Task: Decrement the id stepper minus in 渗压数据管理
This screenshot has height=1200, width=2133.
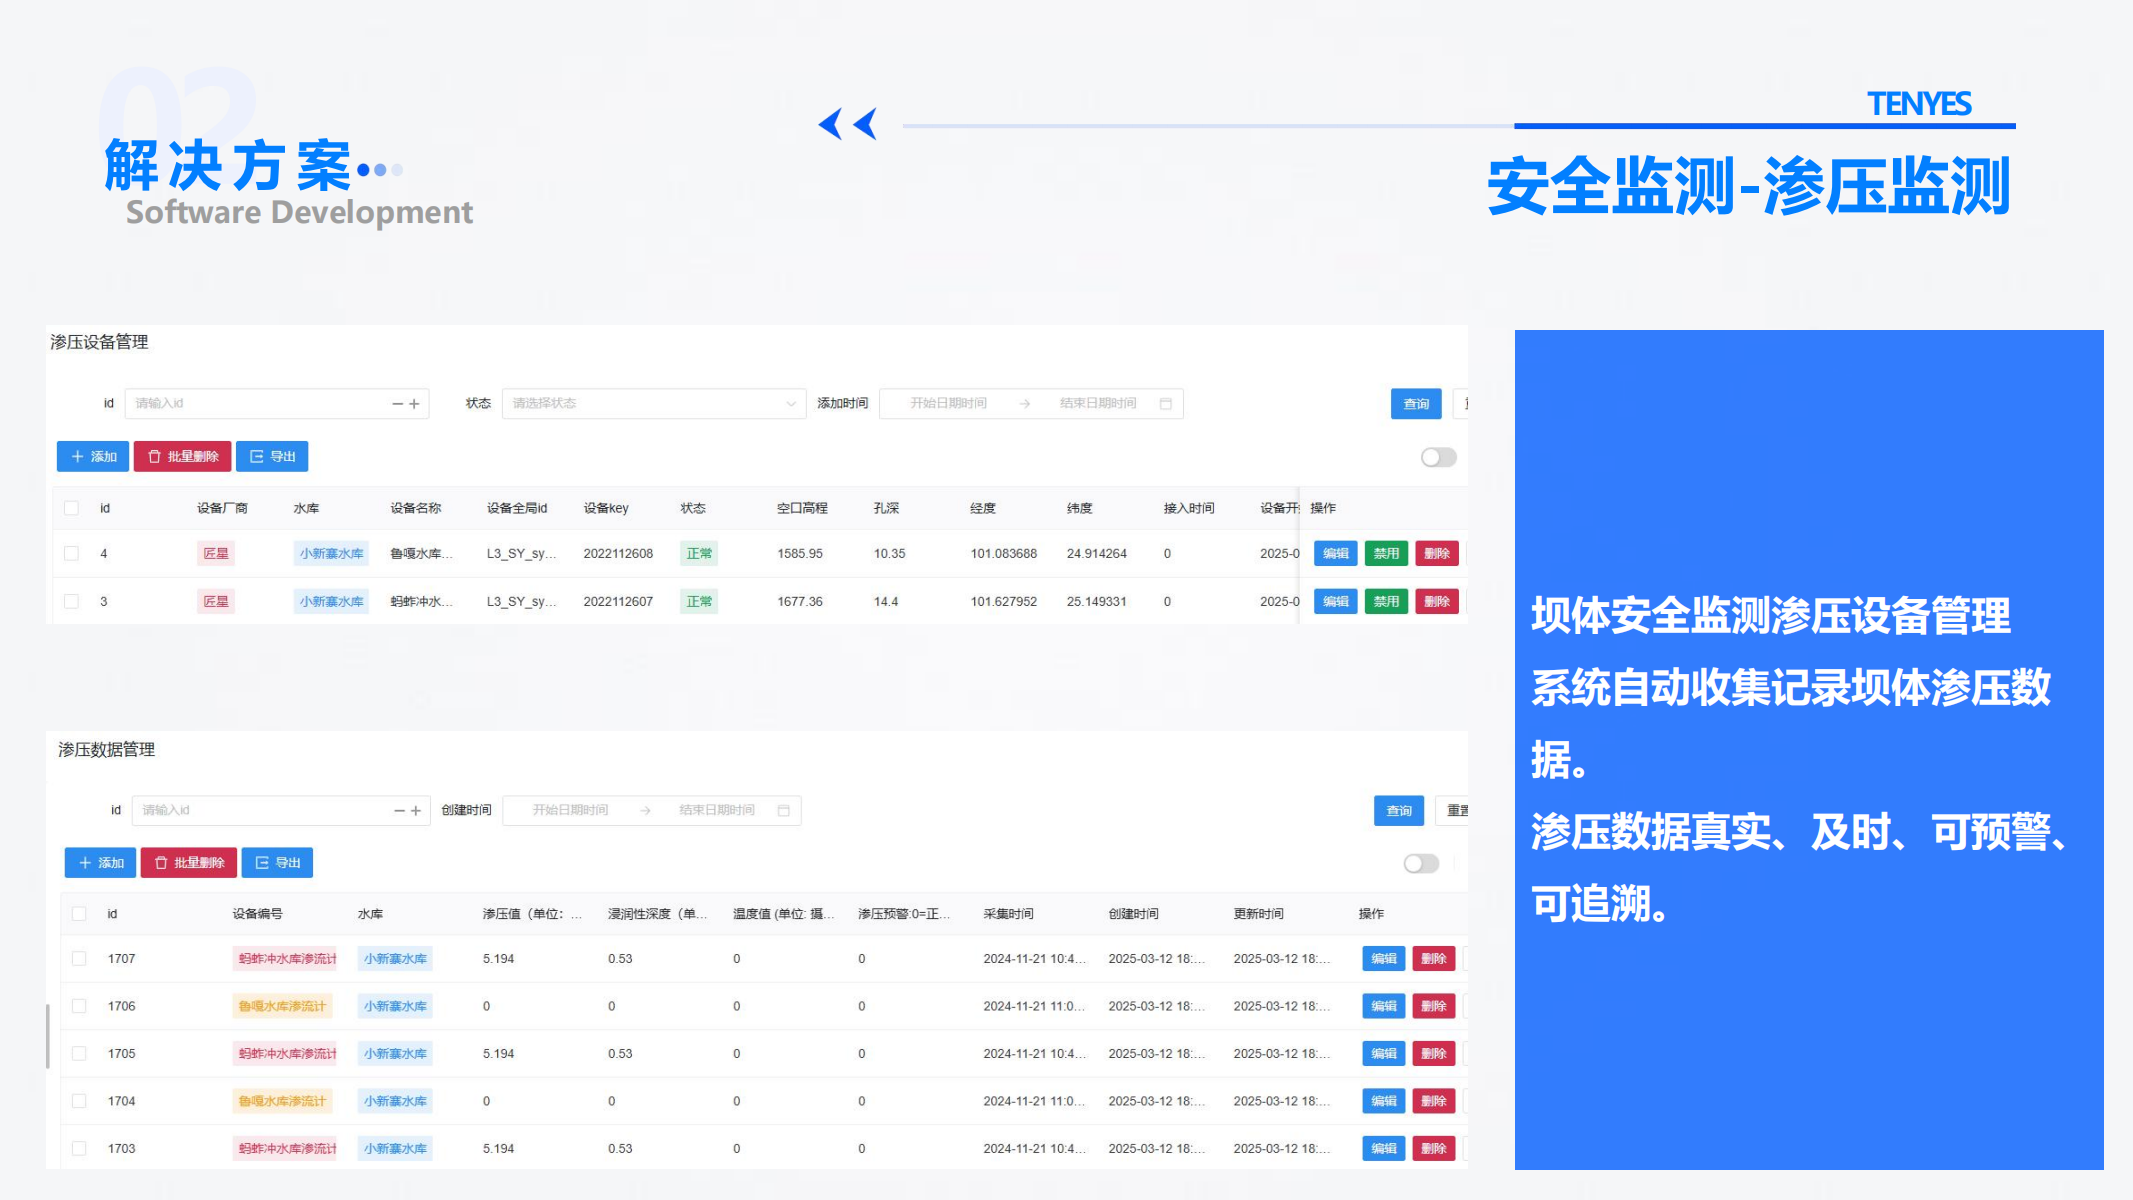Action: 399,811
